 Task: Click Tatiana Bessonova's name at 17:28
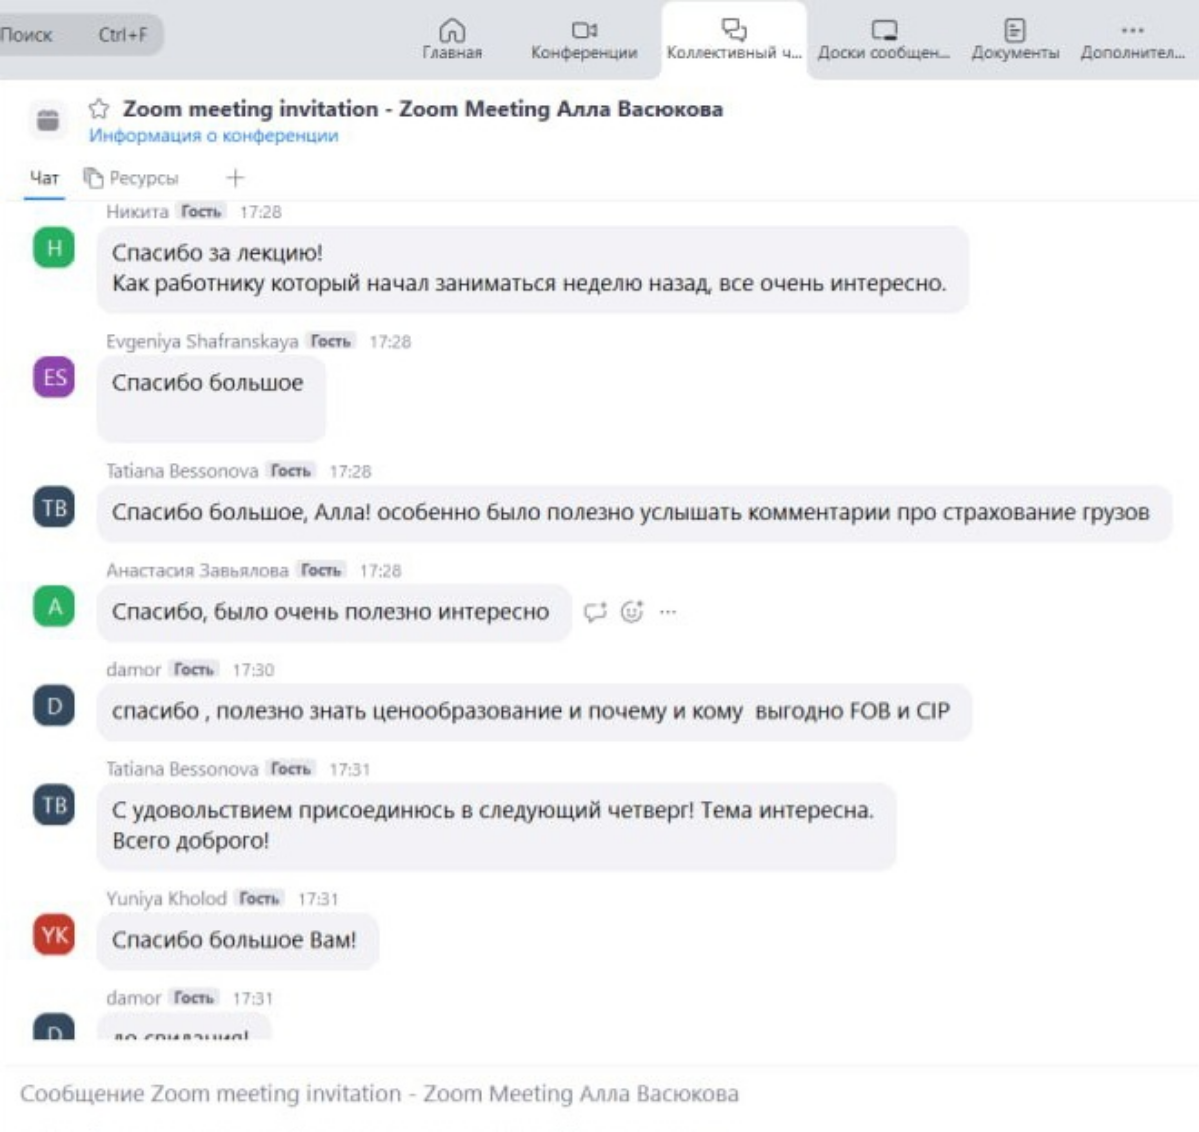pyautogui.click(x=182, y=471)
